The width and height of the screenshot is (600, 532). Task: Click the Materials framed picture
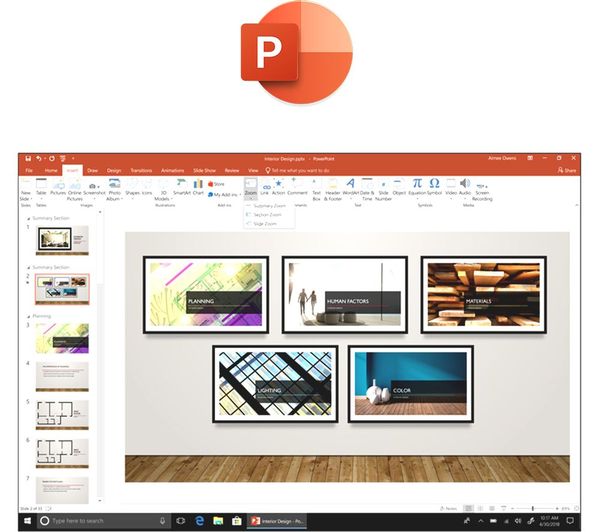(484, 295)
